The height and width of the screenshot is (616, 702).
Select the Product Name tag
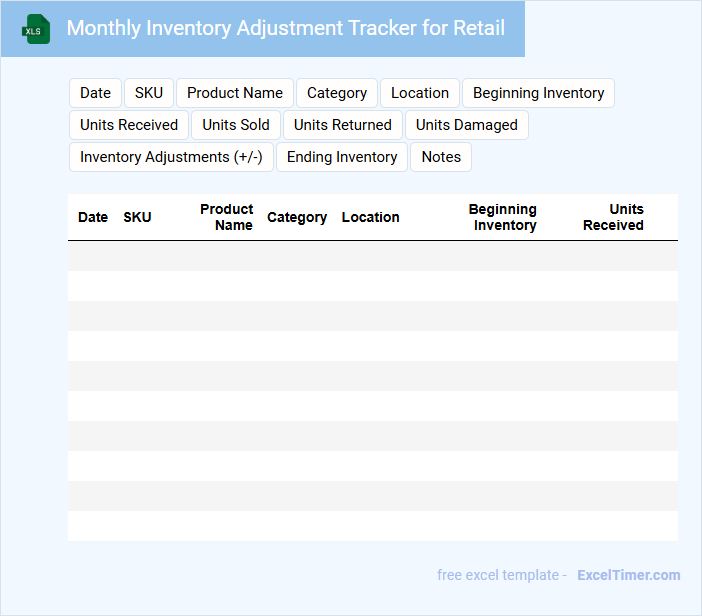(235, 93)
